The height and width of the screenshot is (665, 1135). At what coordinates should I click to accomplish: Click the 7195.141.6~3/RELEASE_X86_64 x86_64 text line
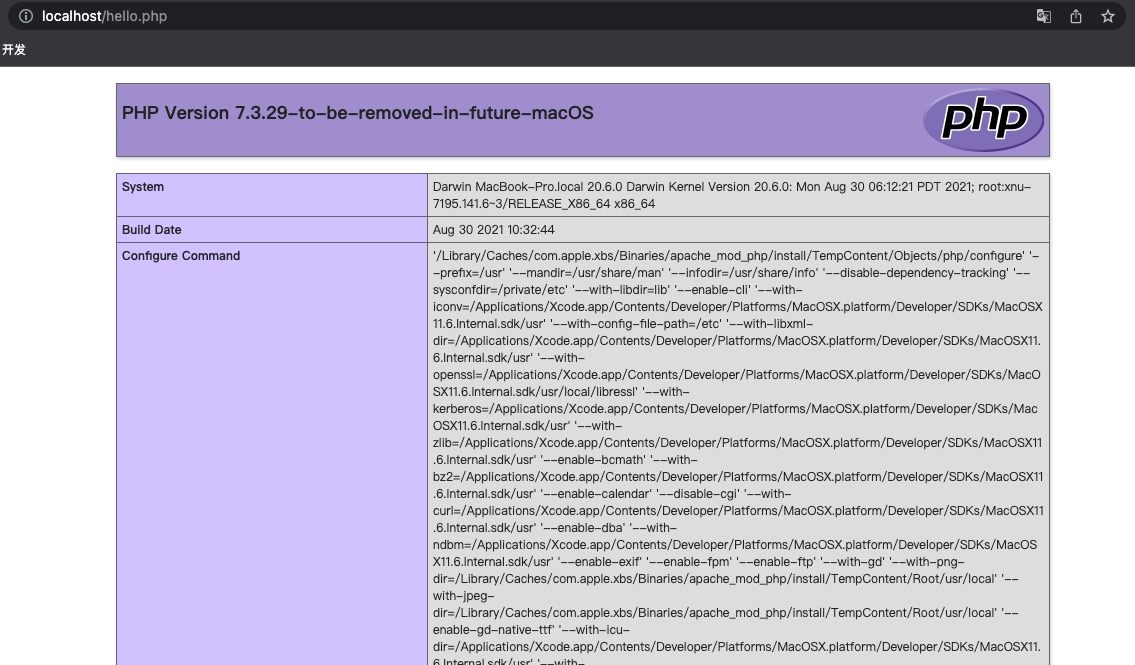pos(544,204)
